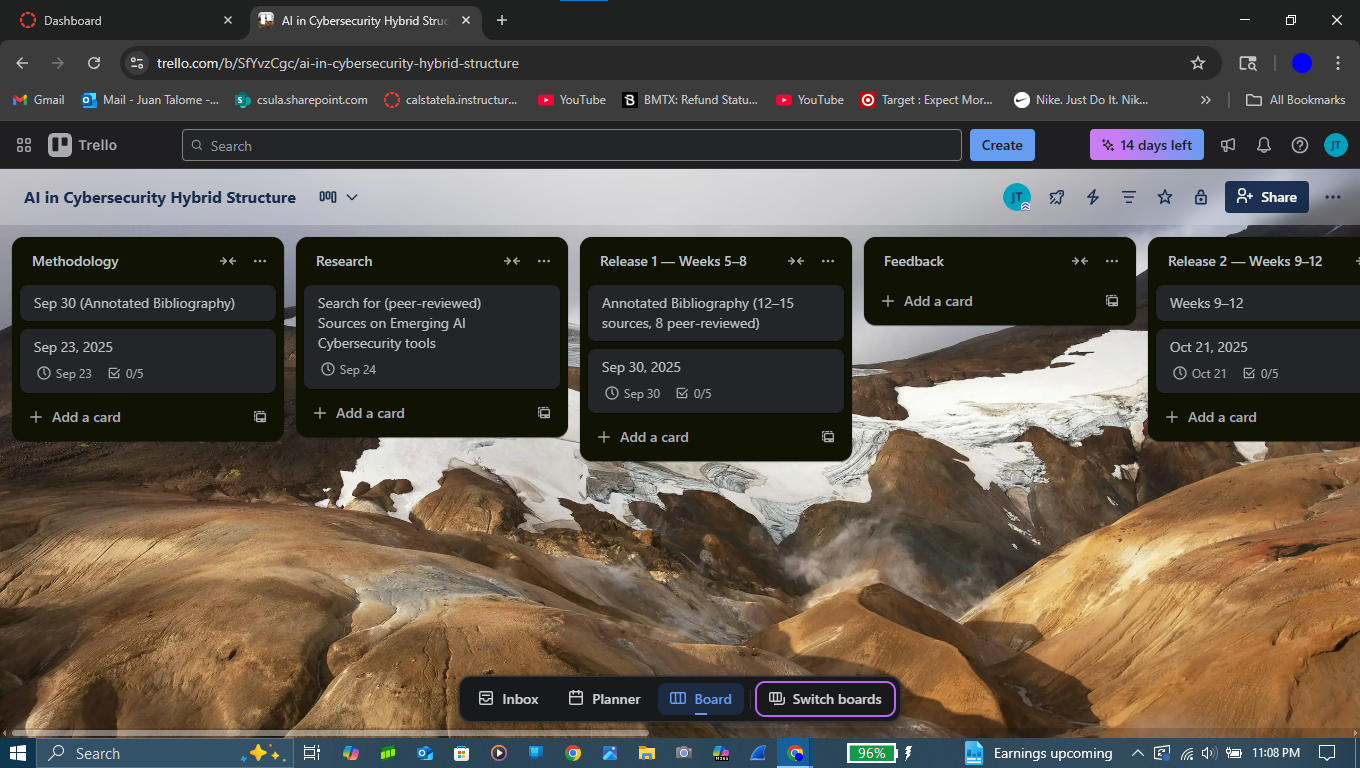Image resolution: width=1360 pixels, height=768 pixels.
Task: Click the rocket Power-Ups icon
Action: (1057, 197)
